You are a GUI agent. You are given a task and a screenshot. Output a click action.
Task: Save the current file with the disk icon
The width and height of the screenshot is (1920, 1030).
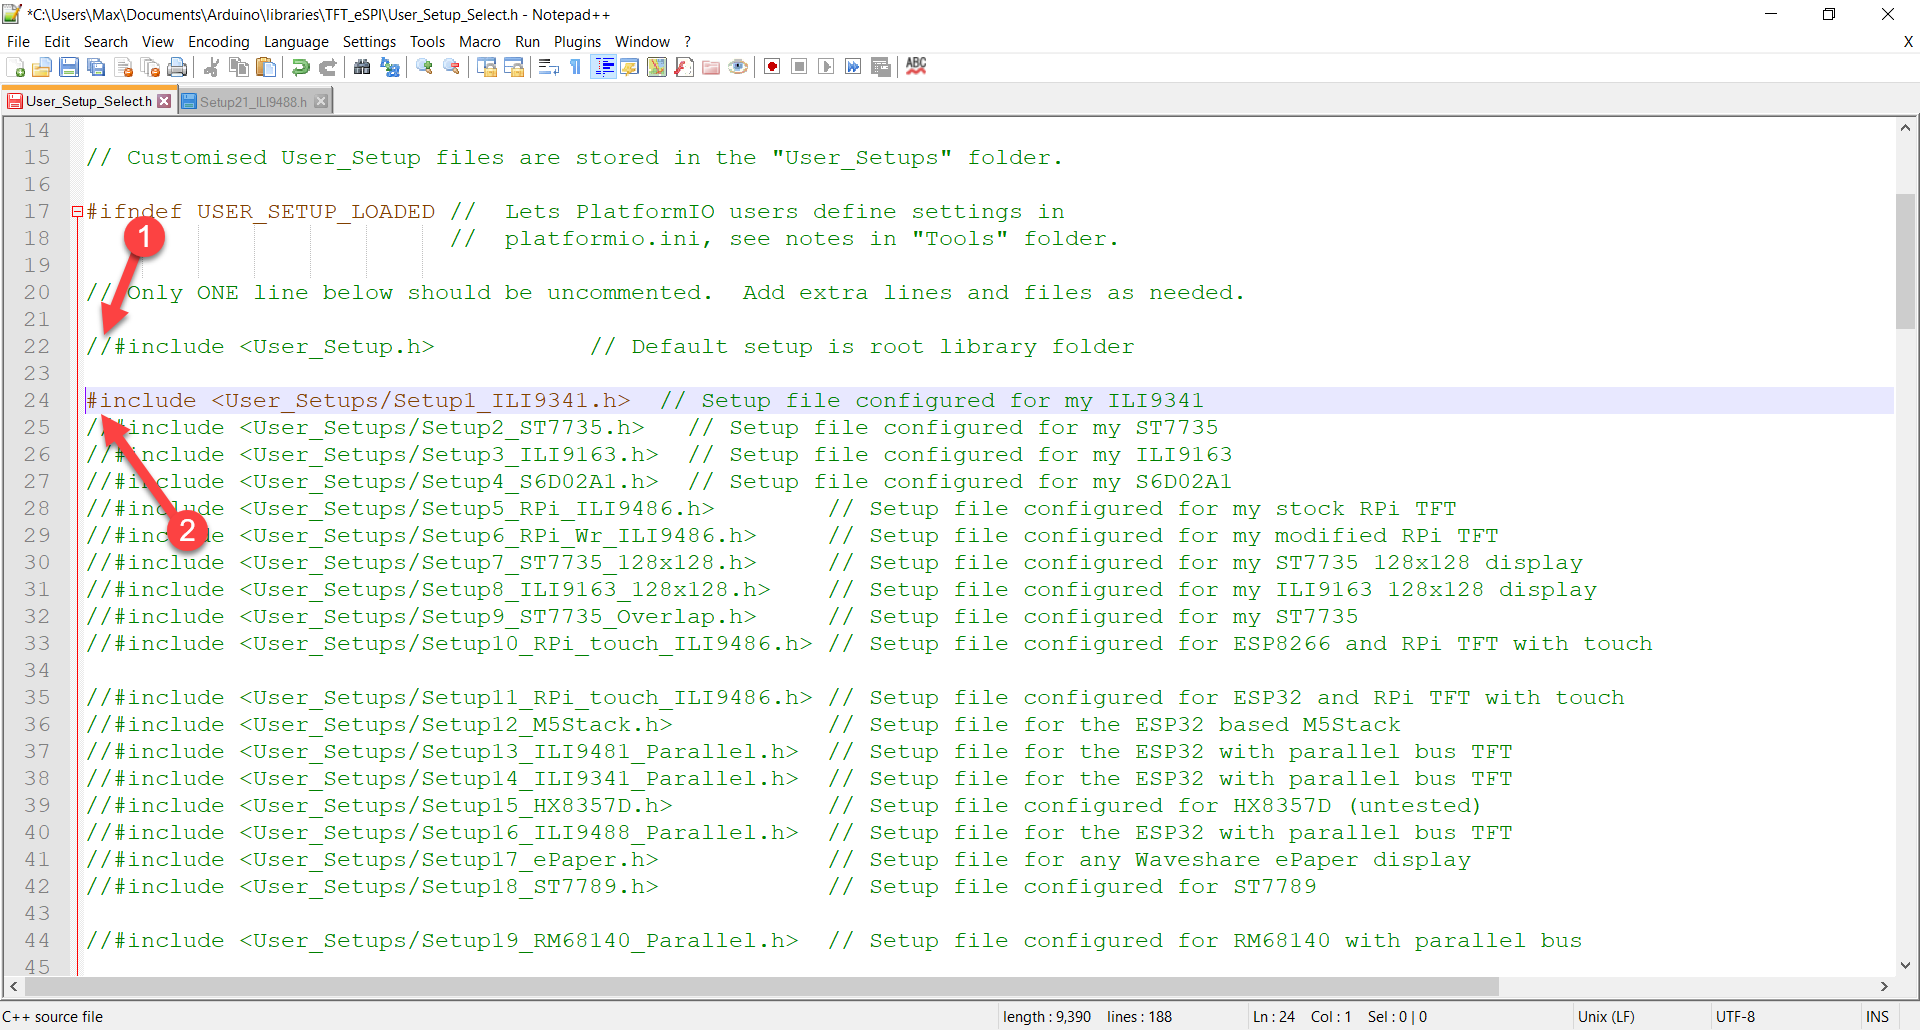[69, 67]
